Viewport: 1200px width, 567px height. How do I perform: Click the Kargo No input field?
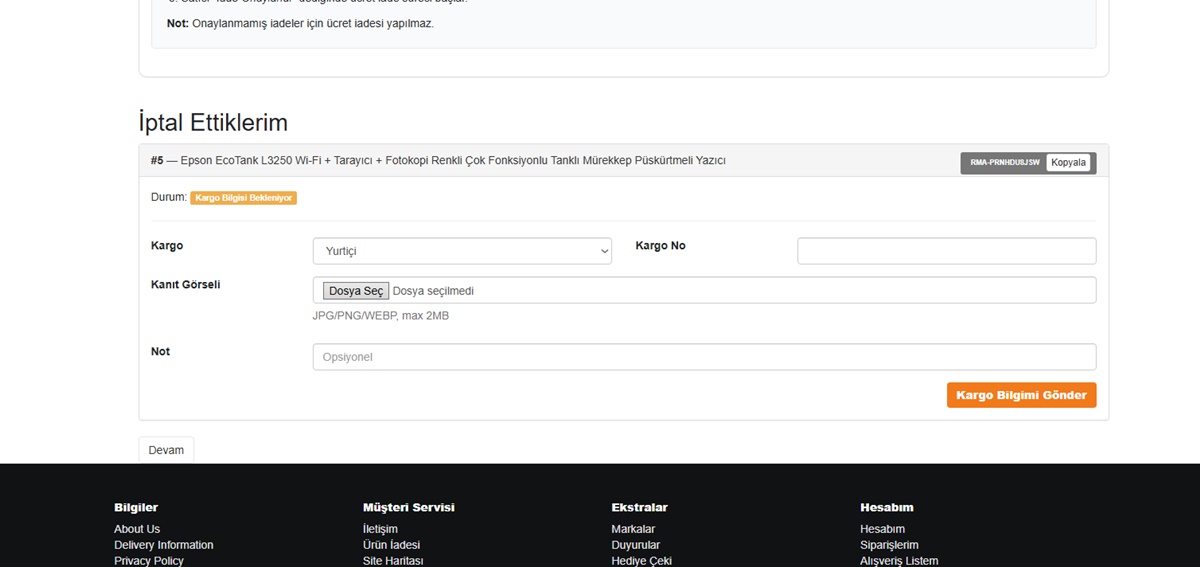(x=946, y=251)
